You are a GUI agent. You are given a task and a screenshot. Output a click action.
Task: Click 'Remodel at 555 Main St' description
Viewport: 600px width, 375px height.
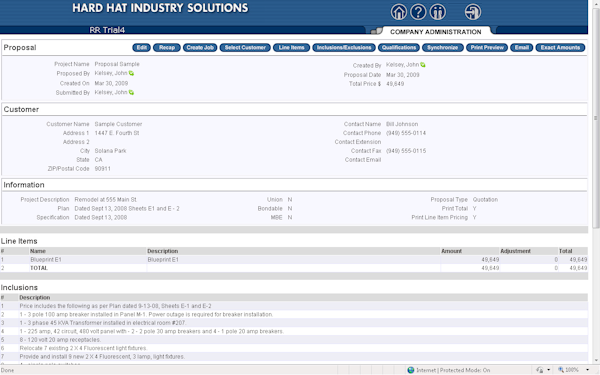[105, 199]
